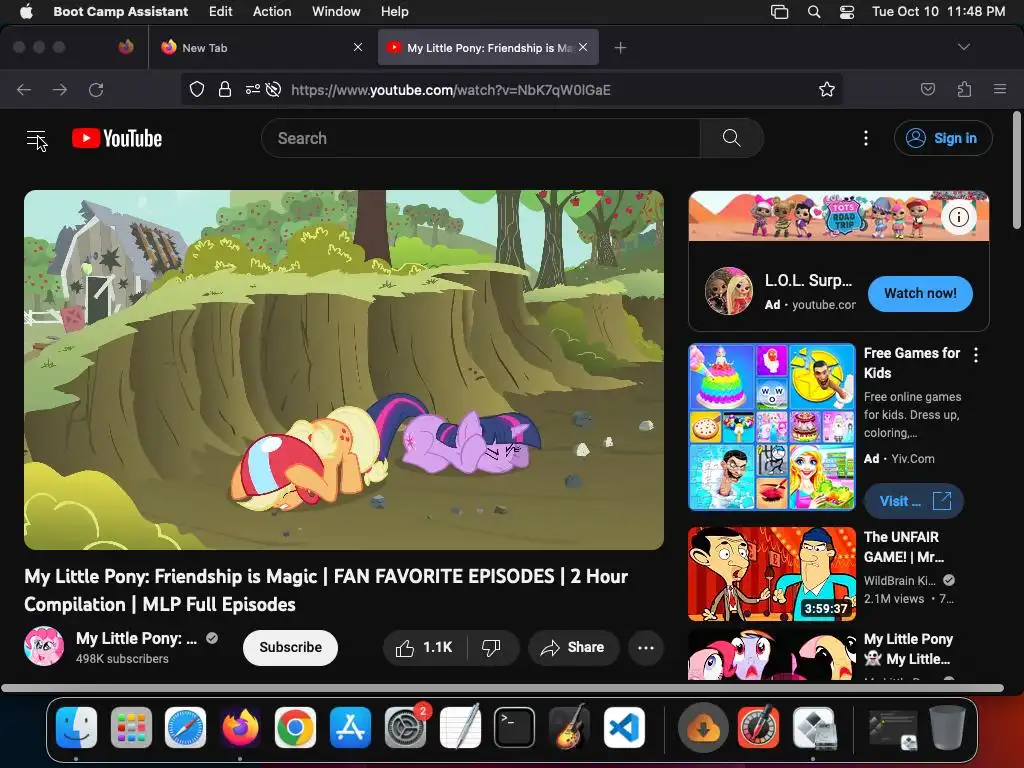Click Watch now! on the L.O.L. ad

tap(920, 293)
